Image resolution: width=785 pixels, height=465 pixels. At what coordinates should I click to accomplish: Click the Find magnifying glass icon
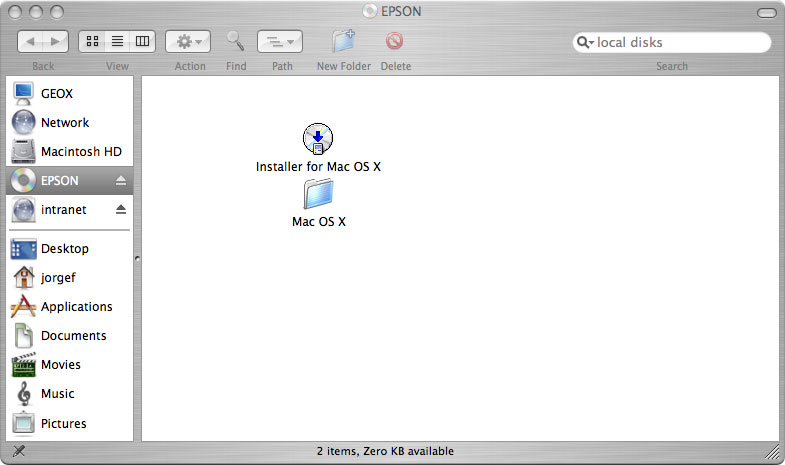(235, 41)
